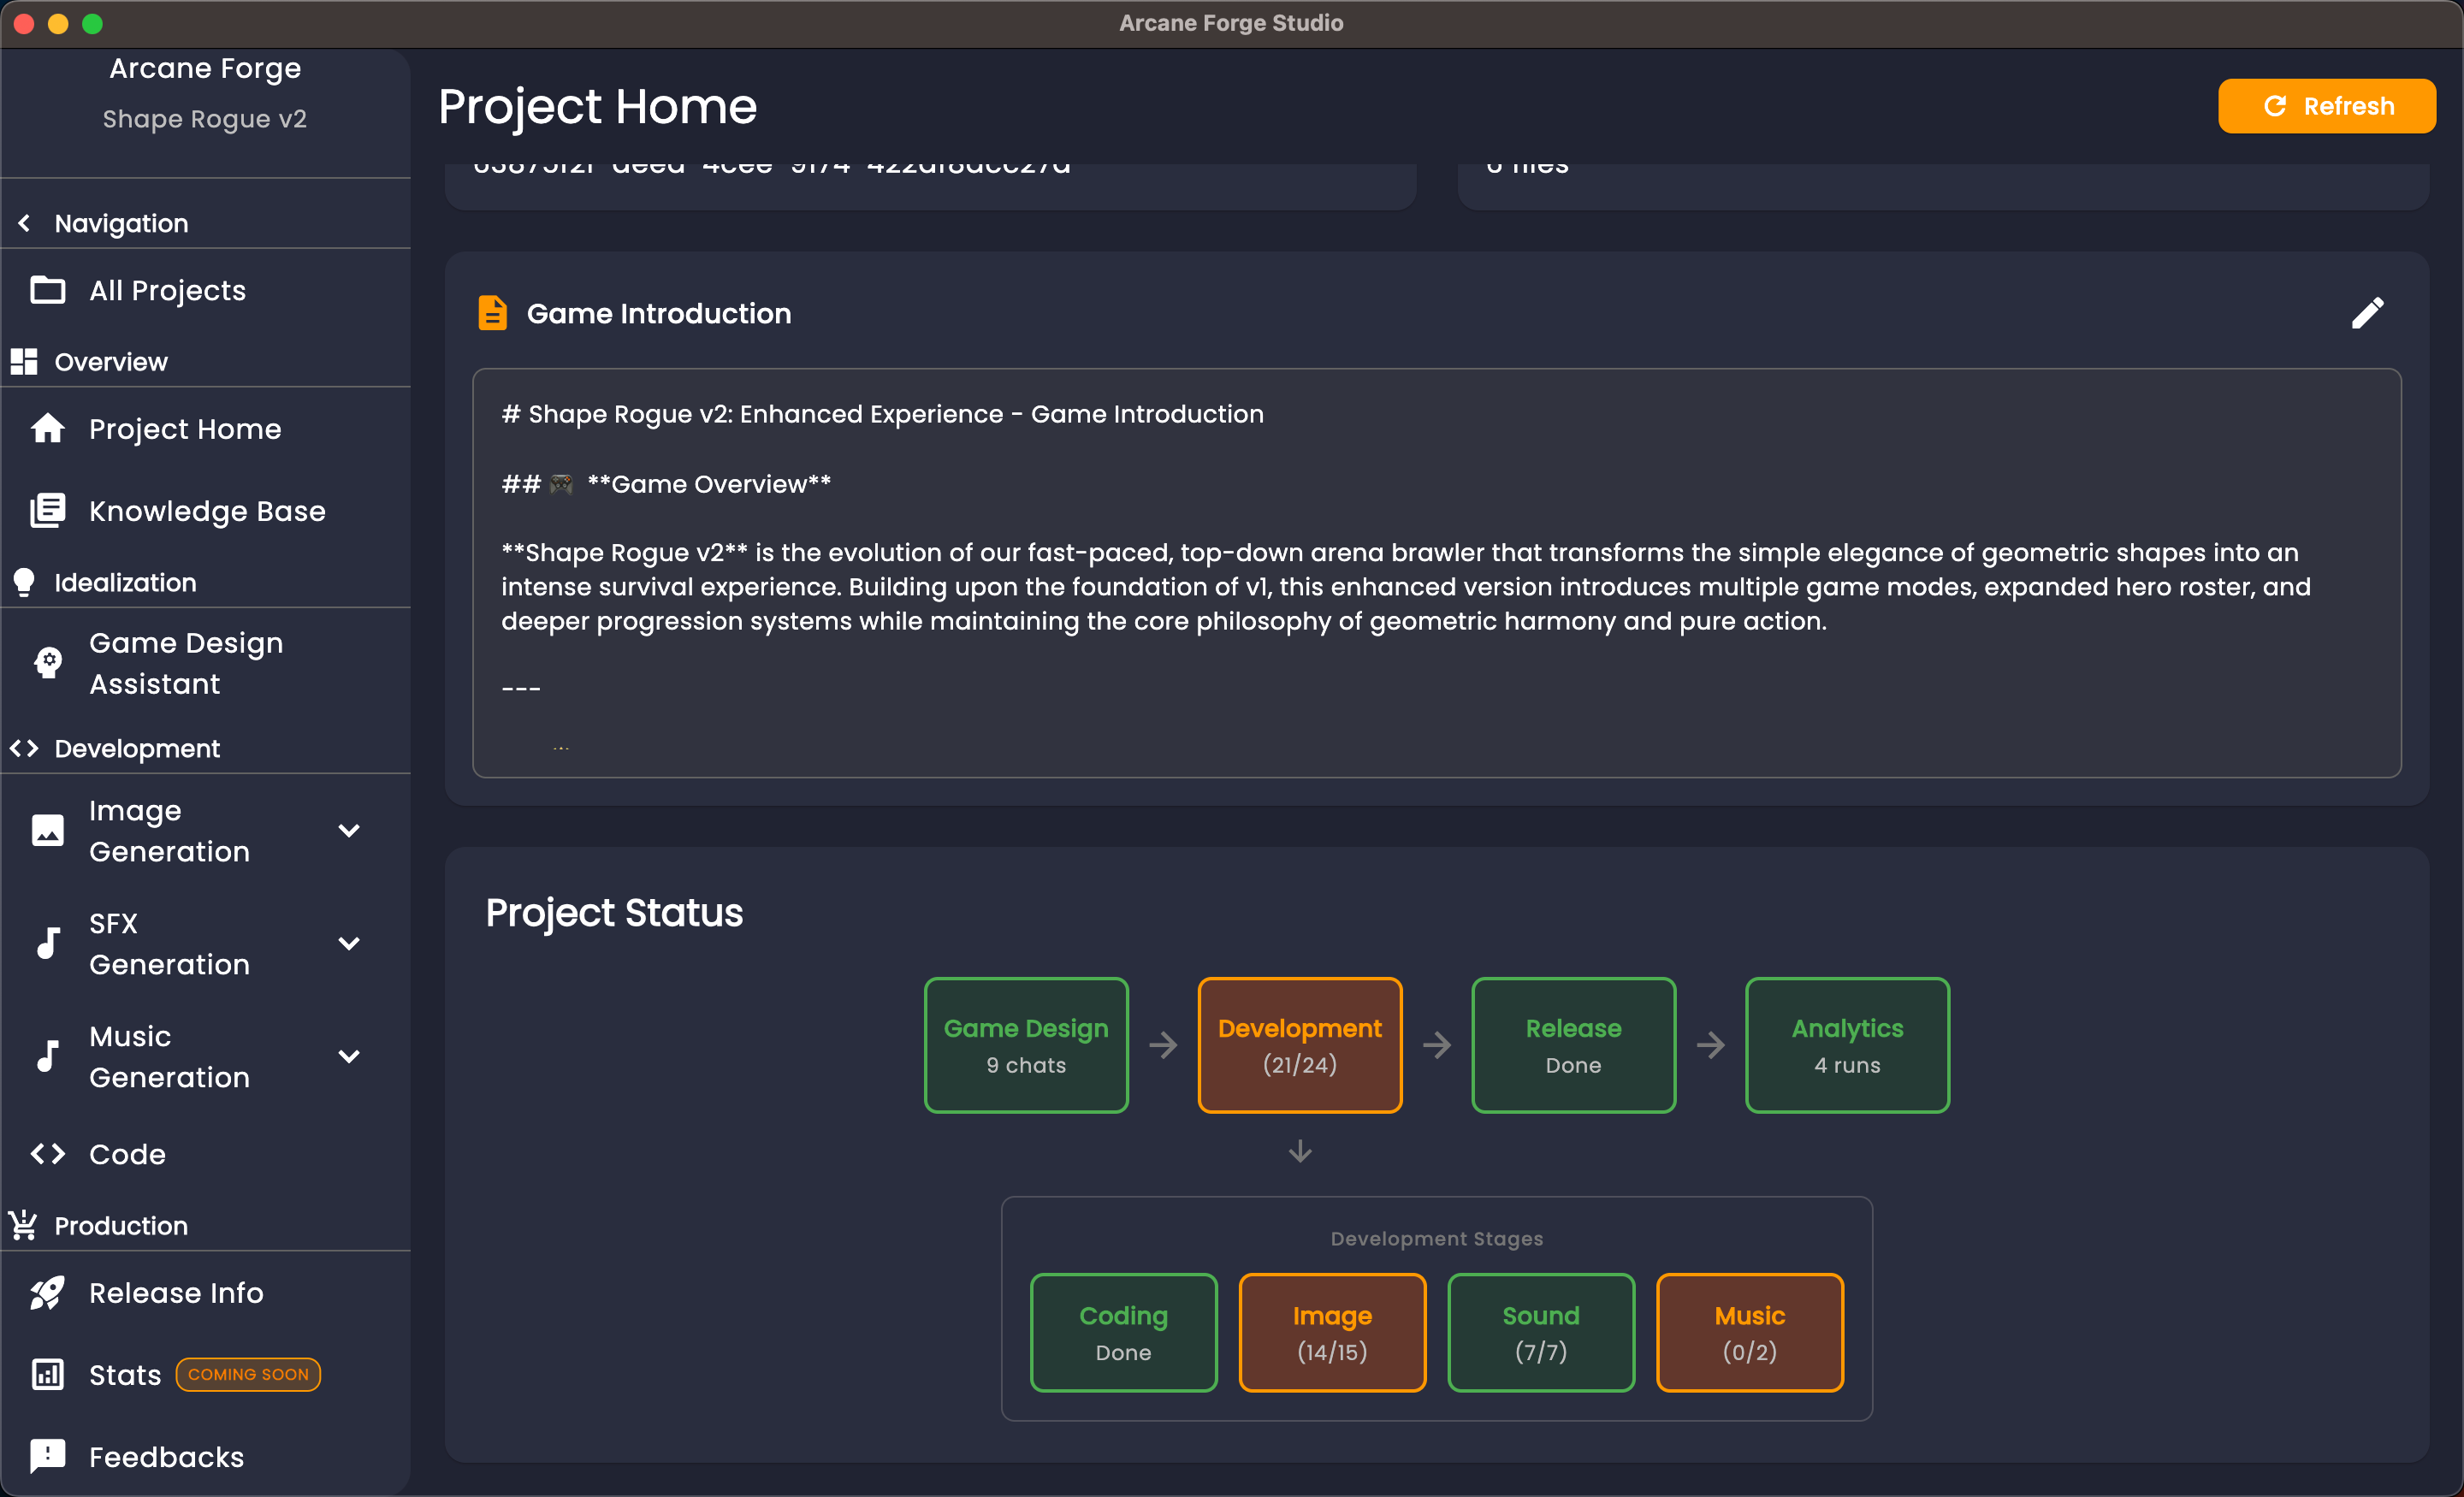2464x1497 pixels.
Task: Select the Music (0/2) stage box
Action: pos(1749,1332)
